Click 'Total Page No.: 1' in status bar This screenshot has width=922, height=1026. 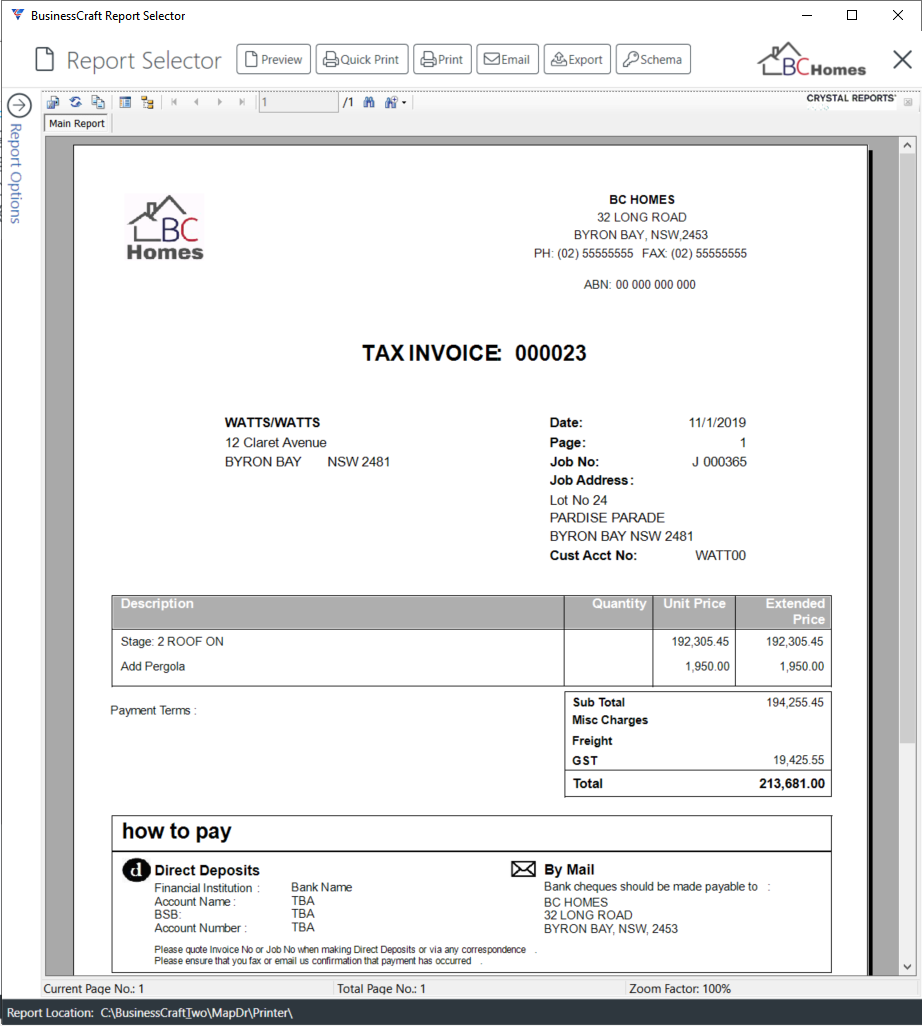(x=381, y=989)
